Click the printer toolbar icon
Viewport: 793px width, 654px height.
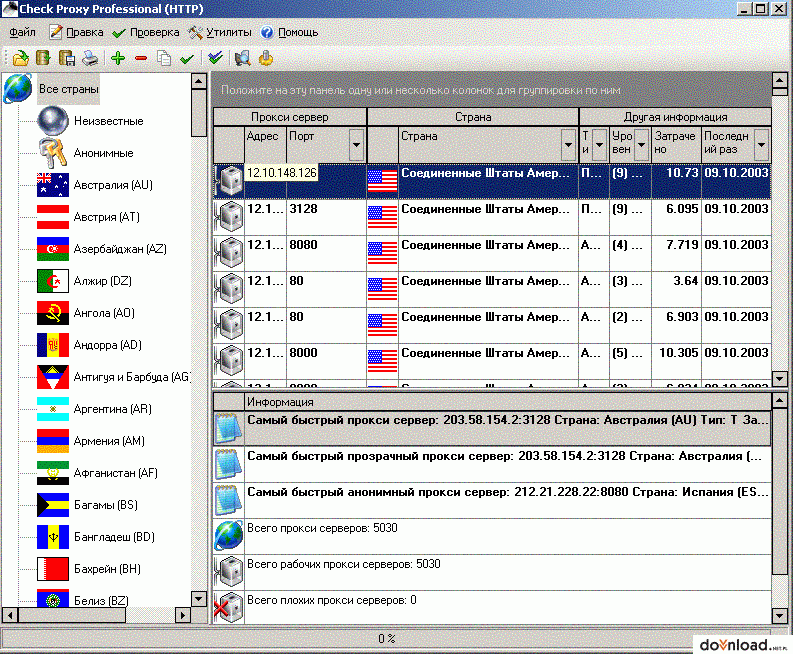click(x=91, y=58)
